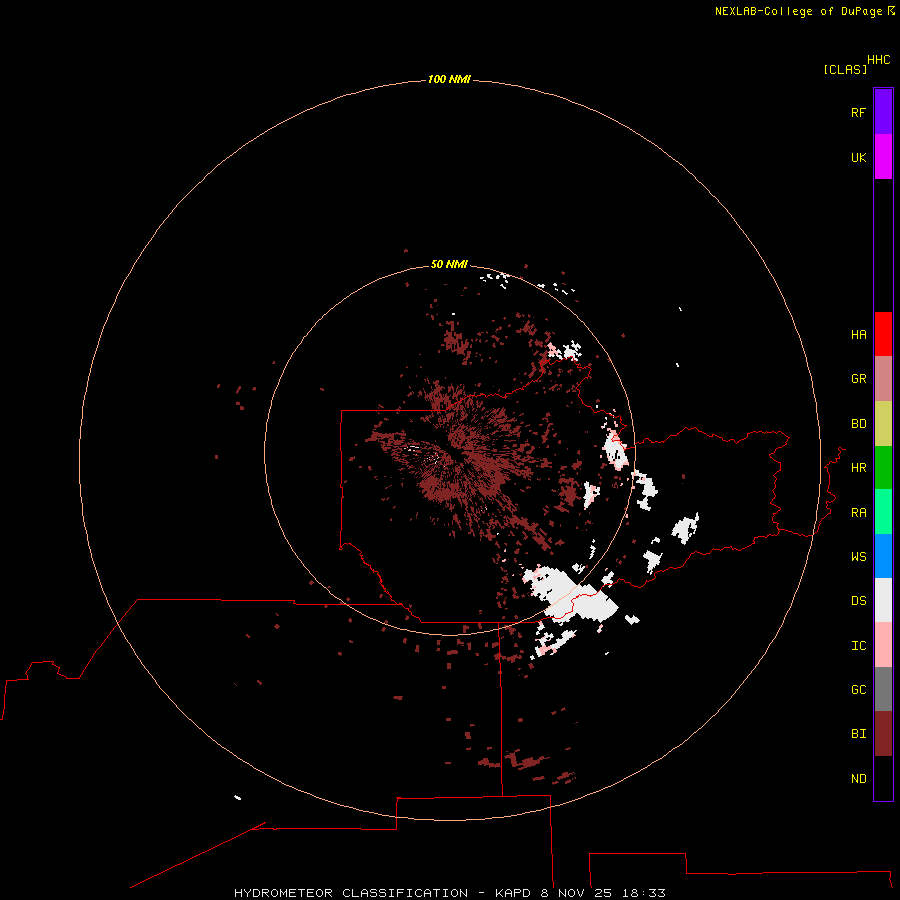Click the [CLAS] legend header text
Image resolution: width=900 pixels, height=900 pixels.
pos(845,69)
